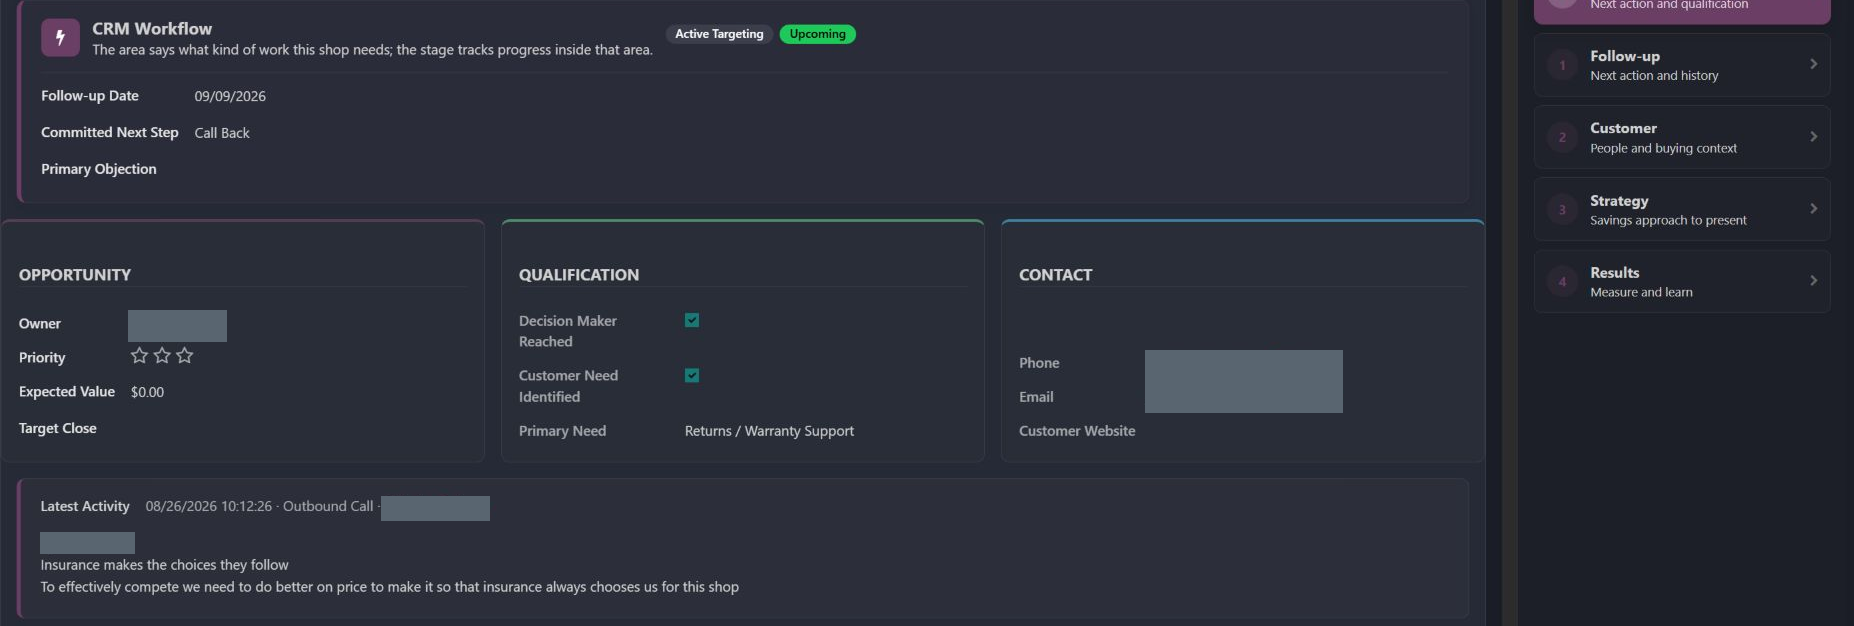Click the green Upcoming status badge

tap(817, 34)
